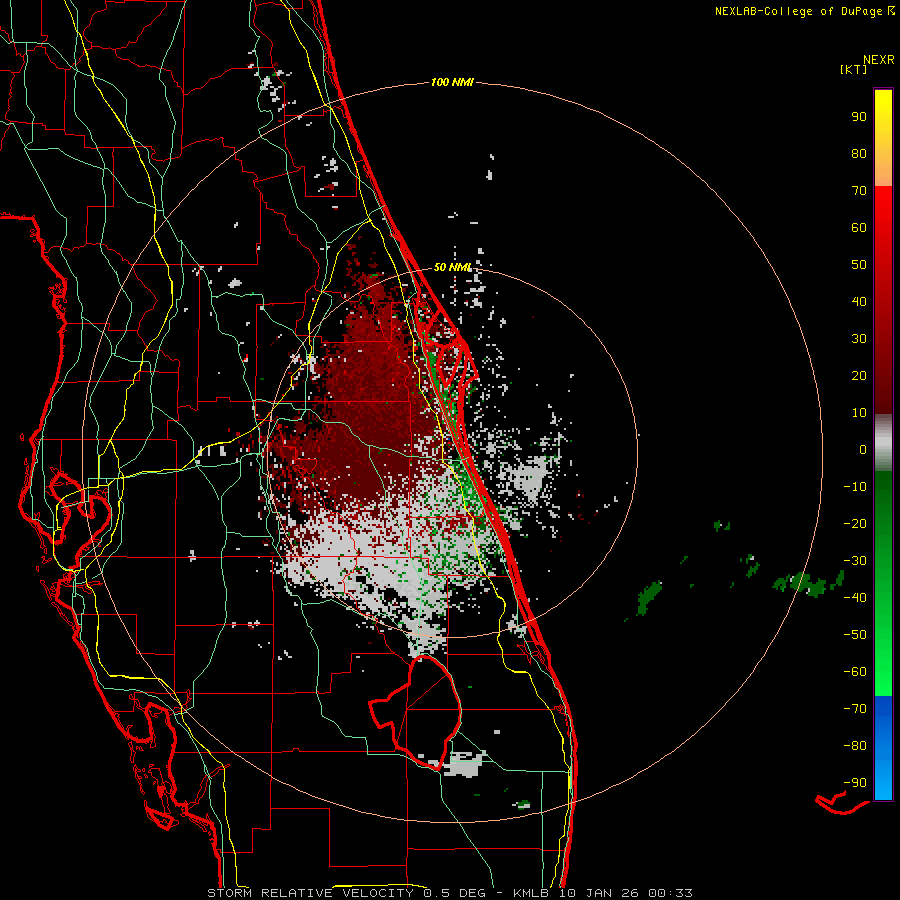Viewport: 900px width, 900px height.
Task: Click the 00:33 timestamp
Action: (x=670, y=893)
